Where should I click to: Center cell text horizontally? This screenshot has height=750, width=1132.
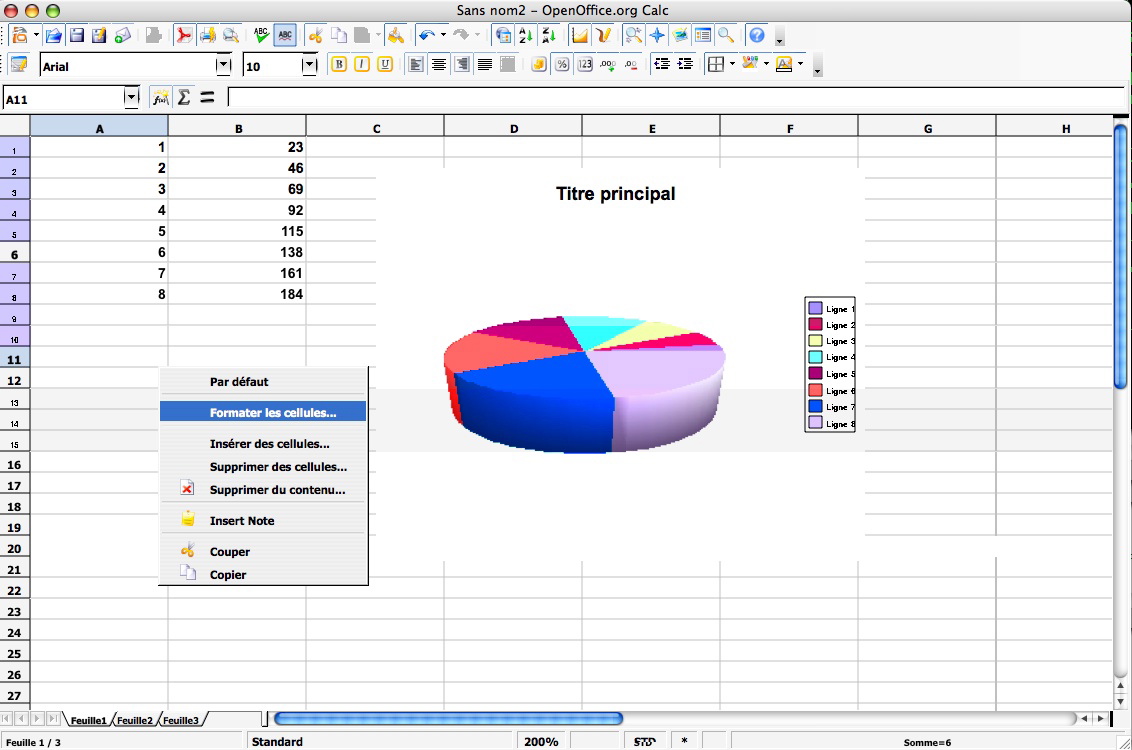click(x=439, y=64)
